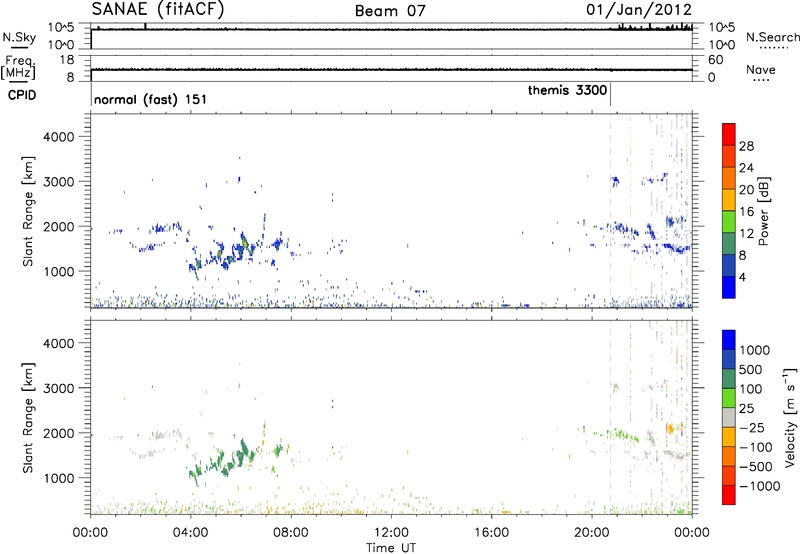The width and height of the screenshot is (800, 554).
Task: Click the date 01/Jan/2012
Action: (x=639, y=9)
